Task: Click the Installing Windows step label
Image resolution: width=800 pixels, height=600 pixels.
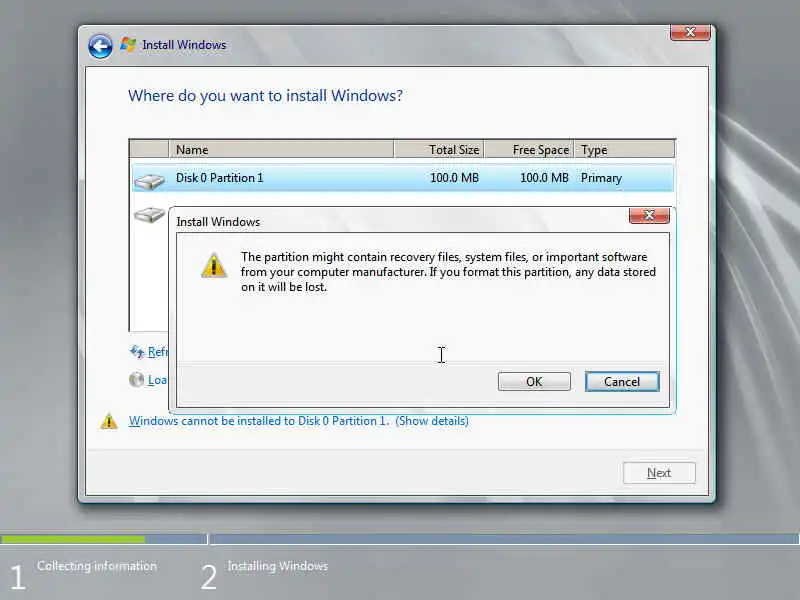Action: (x=278, y=566)
